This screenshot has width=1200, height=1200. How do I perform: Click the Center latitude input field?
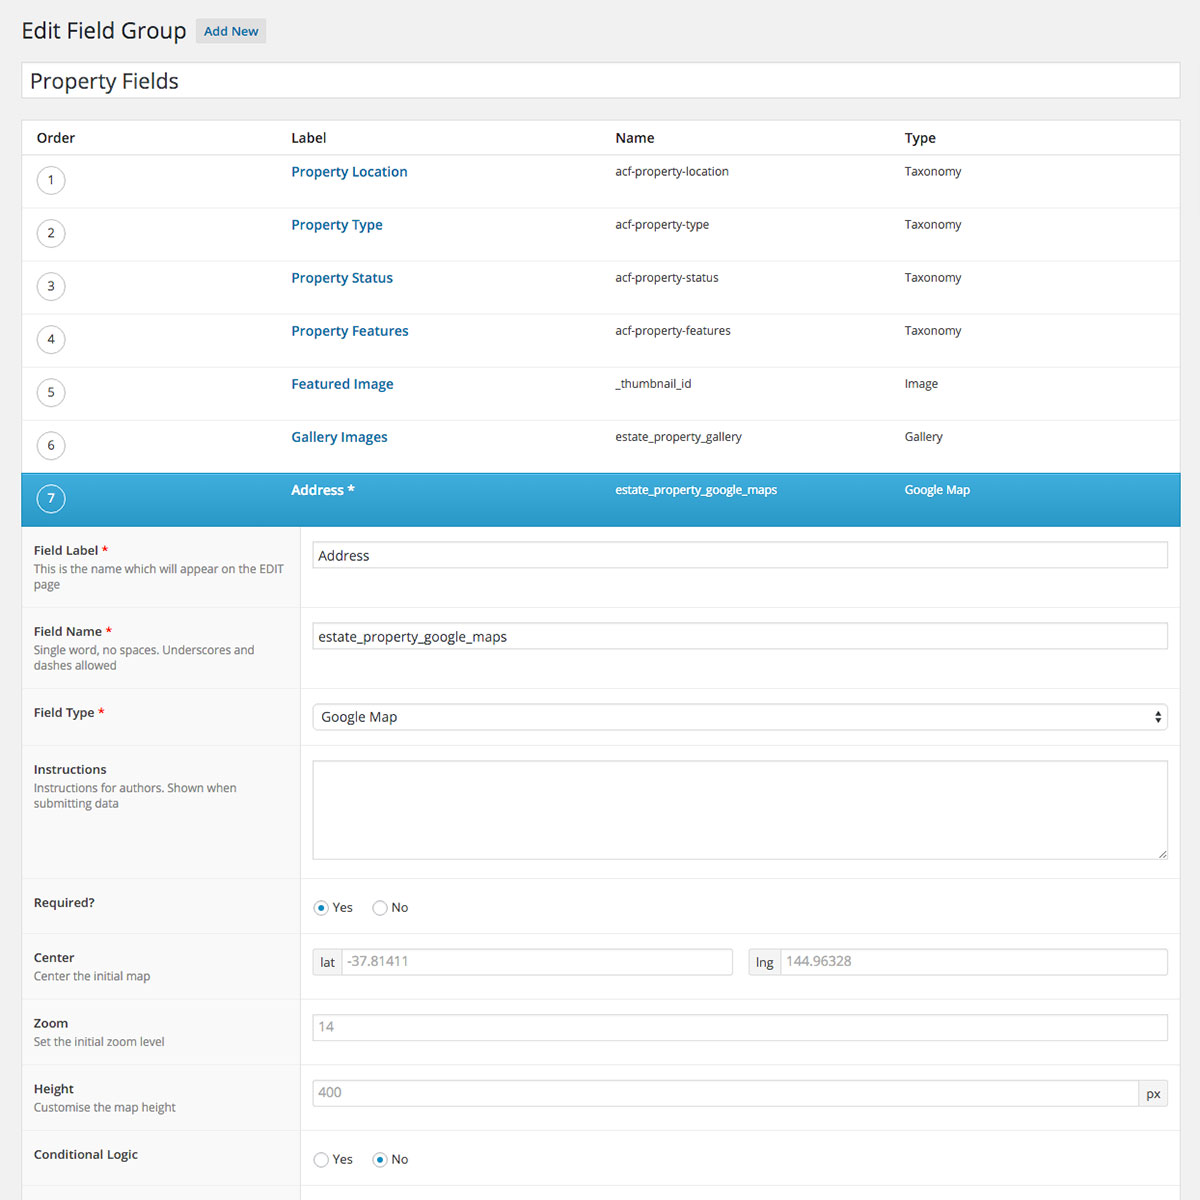pyautogui.click(x=536, y=962)
